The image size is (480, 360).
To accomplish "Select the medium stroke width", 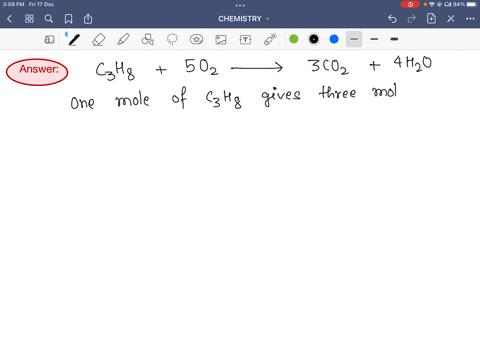I will 374,39.
